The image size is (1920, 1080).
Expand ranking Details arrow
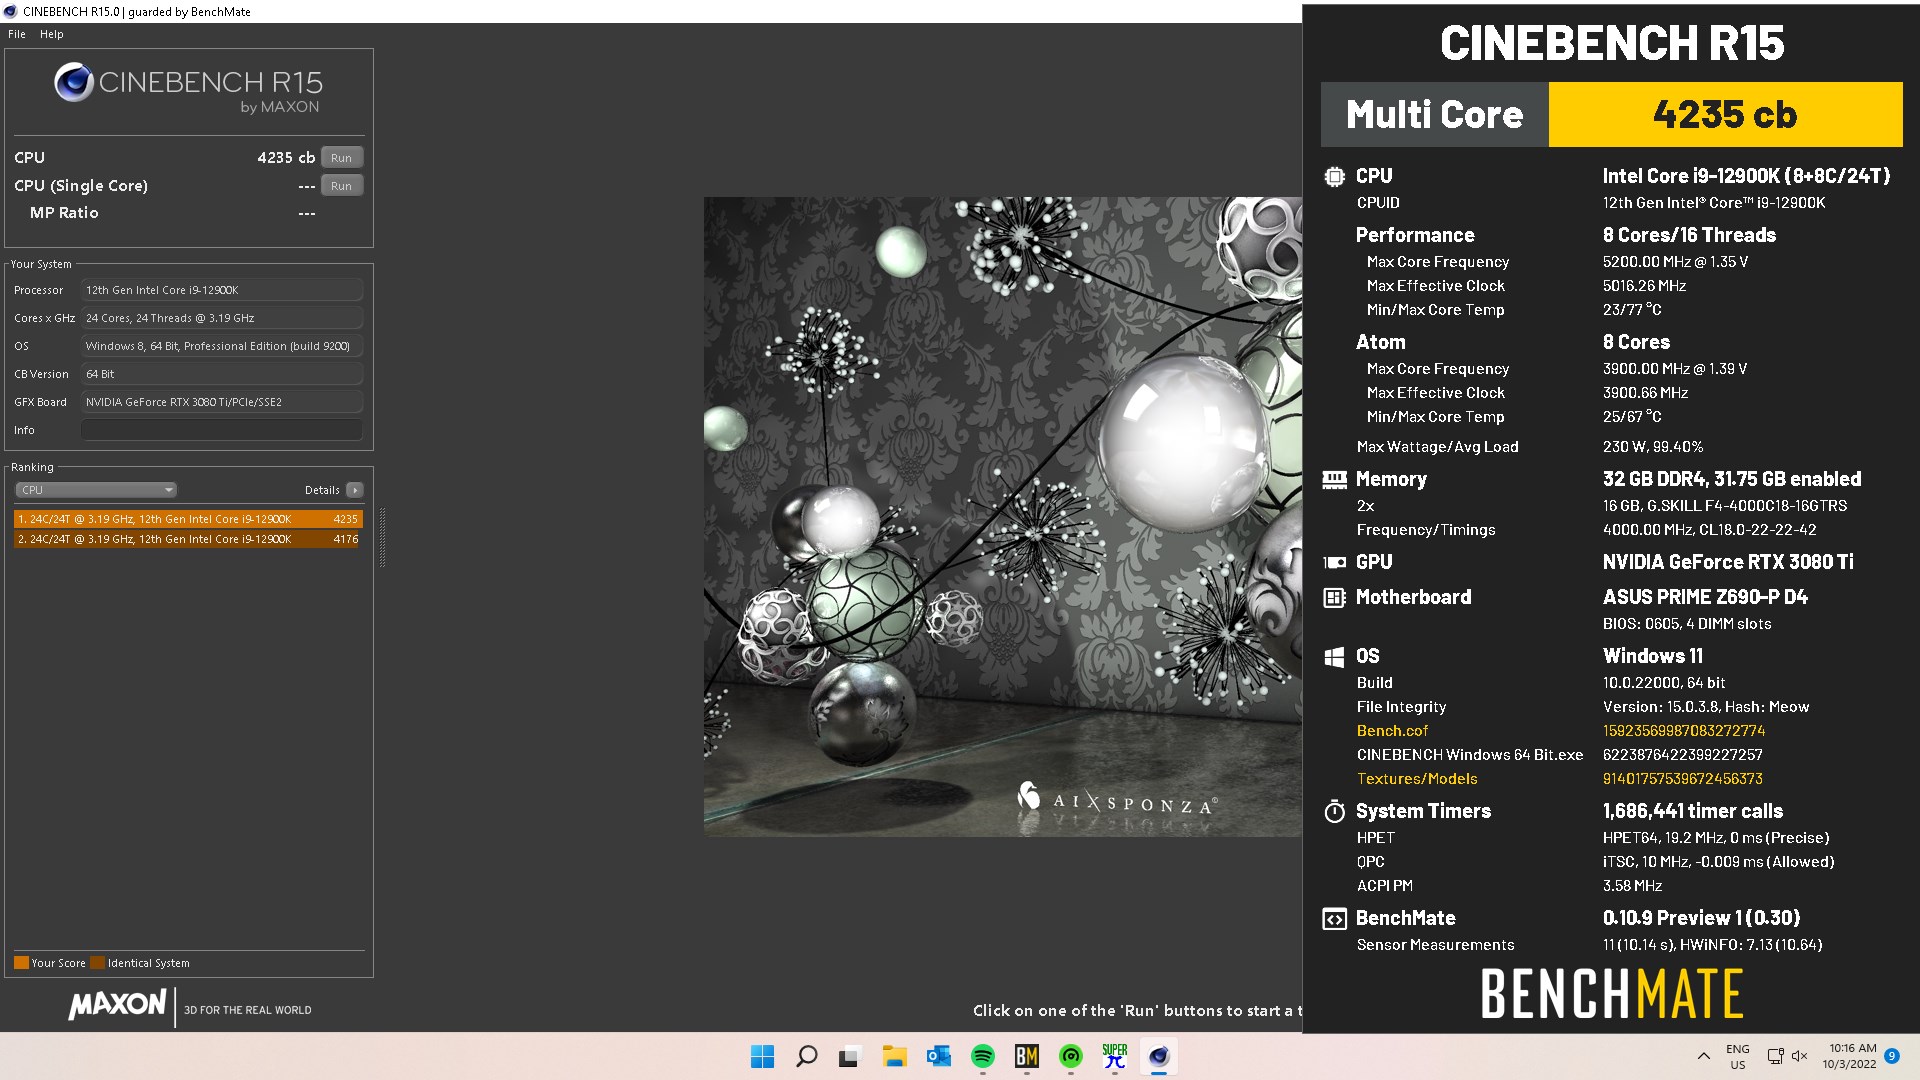coord(355,490)
